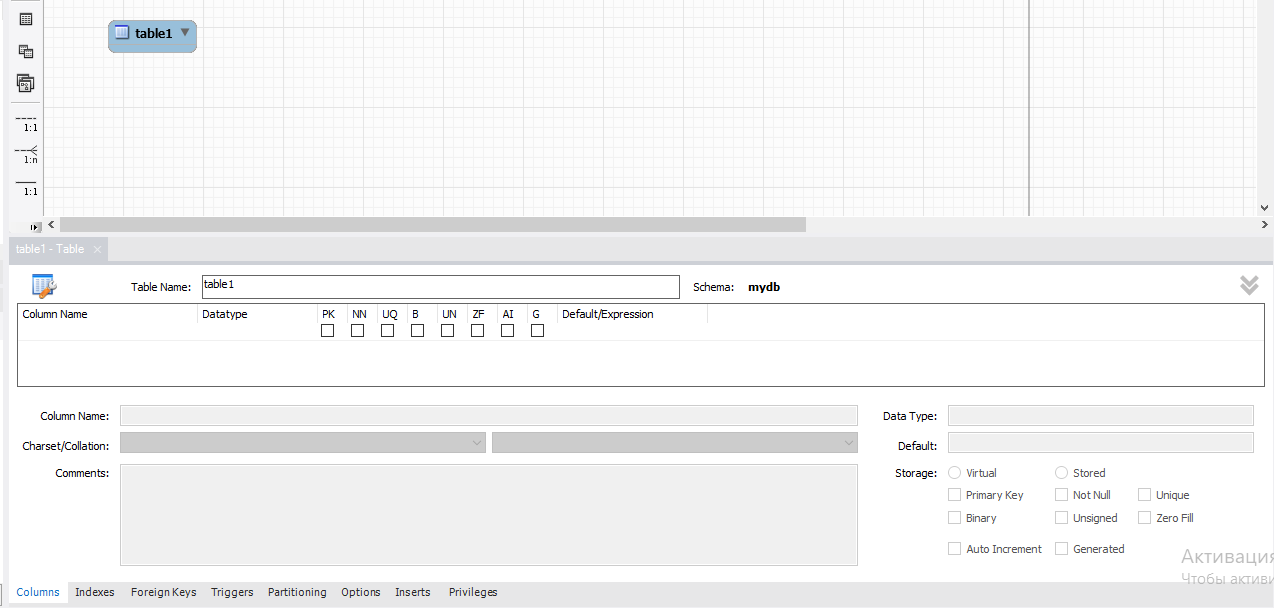This screenshot has height=608, width=1274.
Task: Click into the Table Name field
Action: point(440,287)
